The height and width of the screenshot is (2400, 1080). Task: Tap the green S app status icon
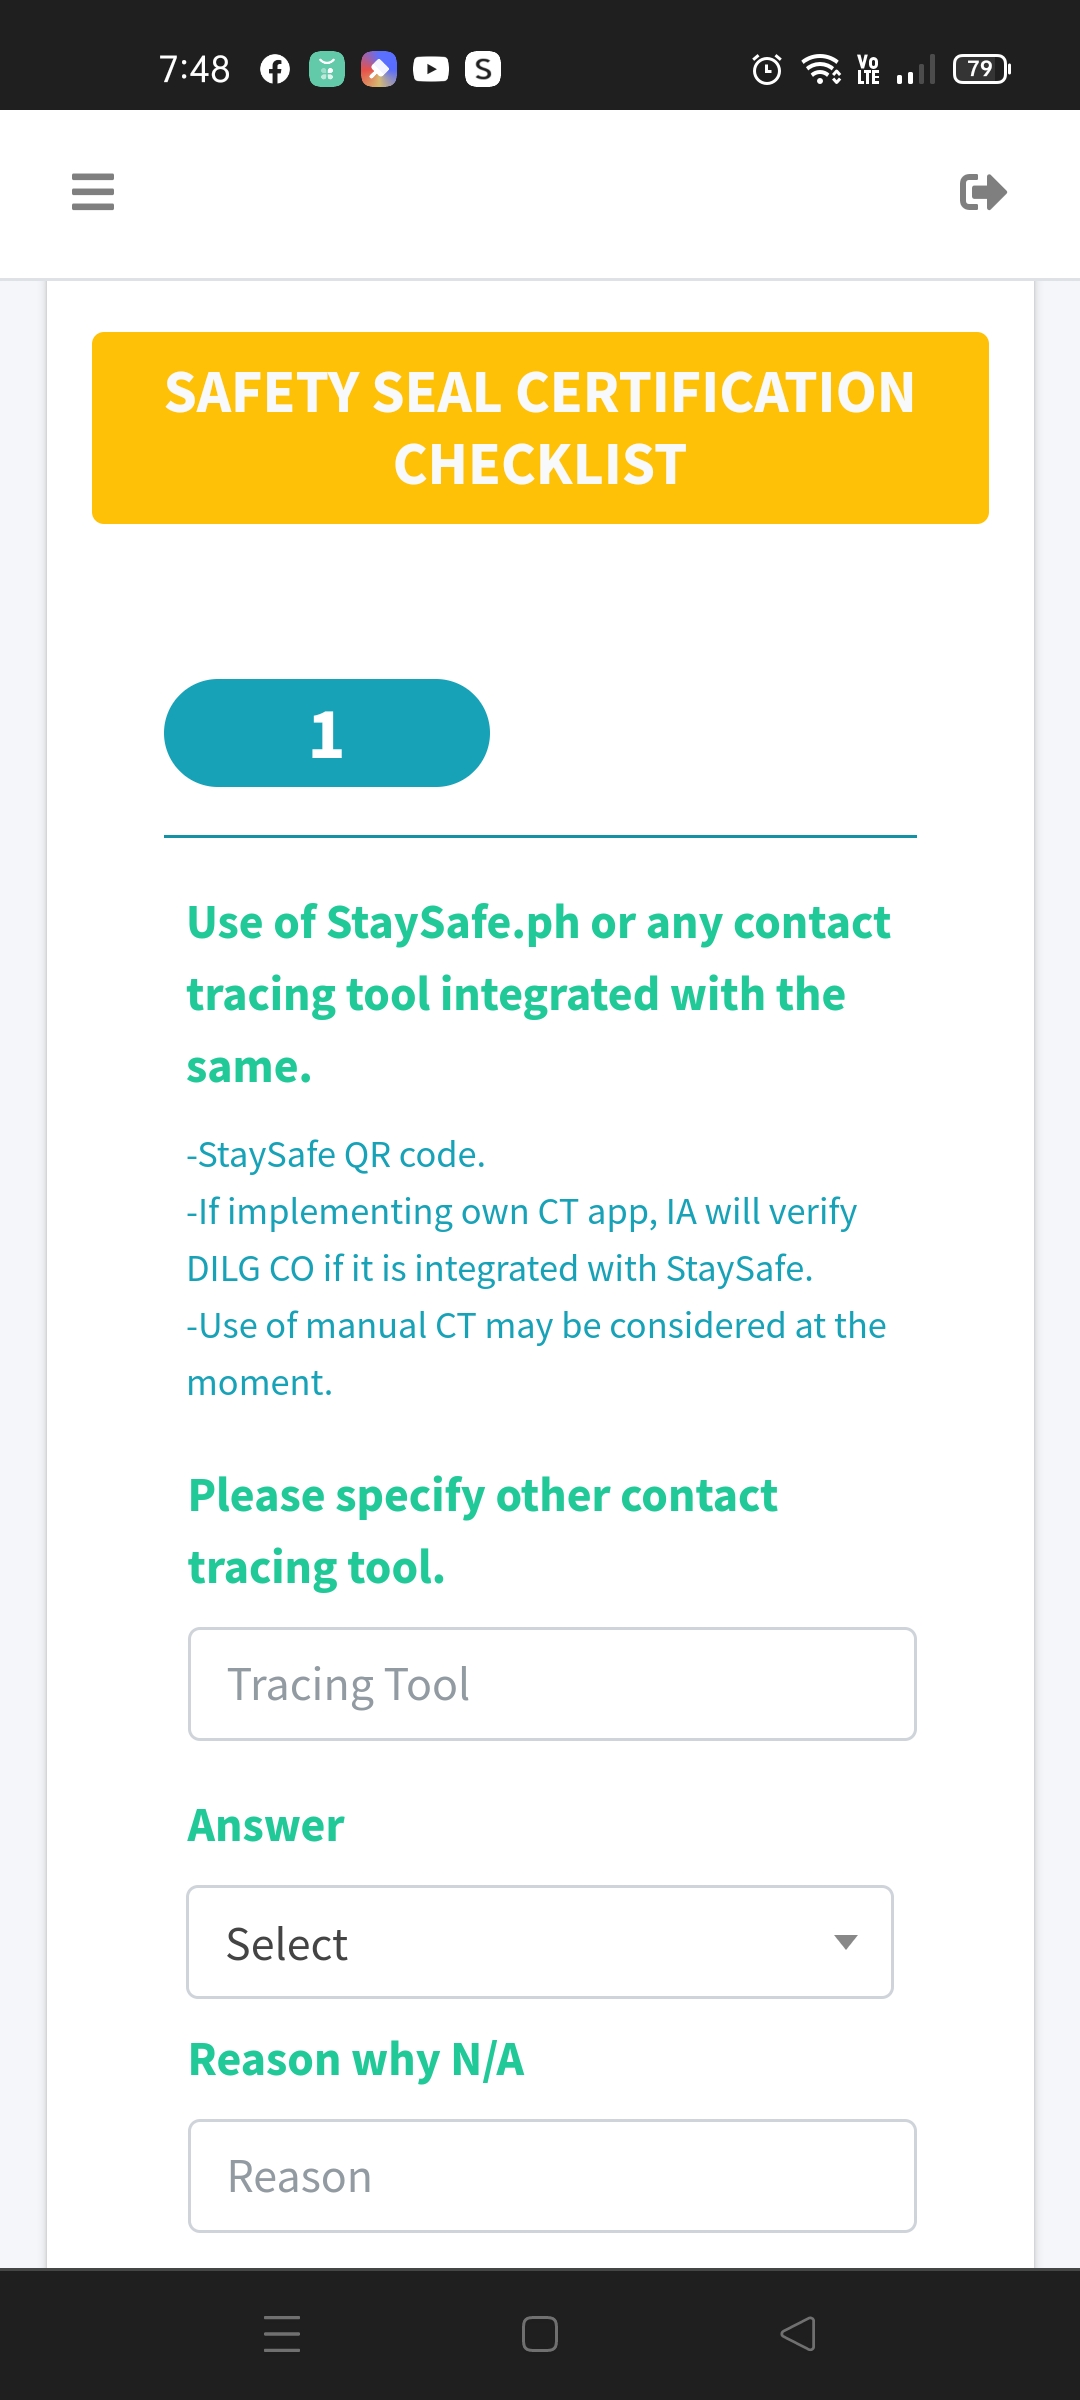tap(483, 69)
